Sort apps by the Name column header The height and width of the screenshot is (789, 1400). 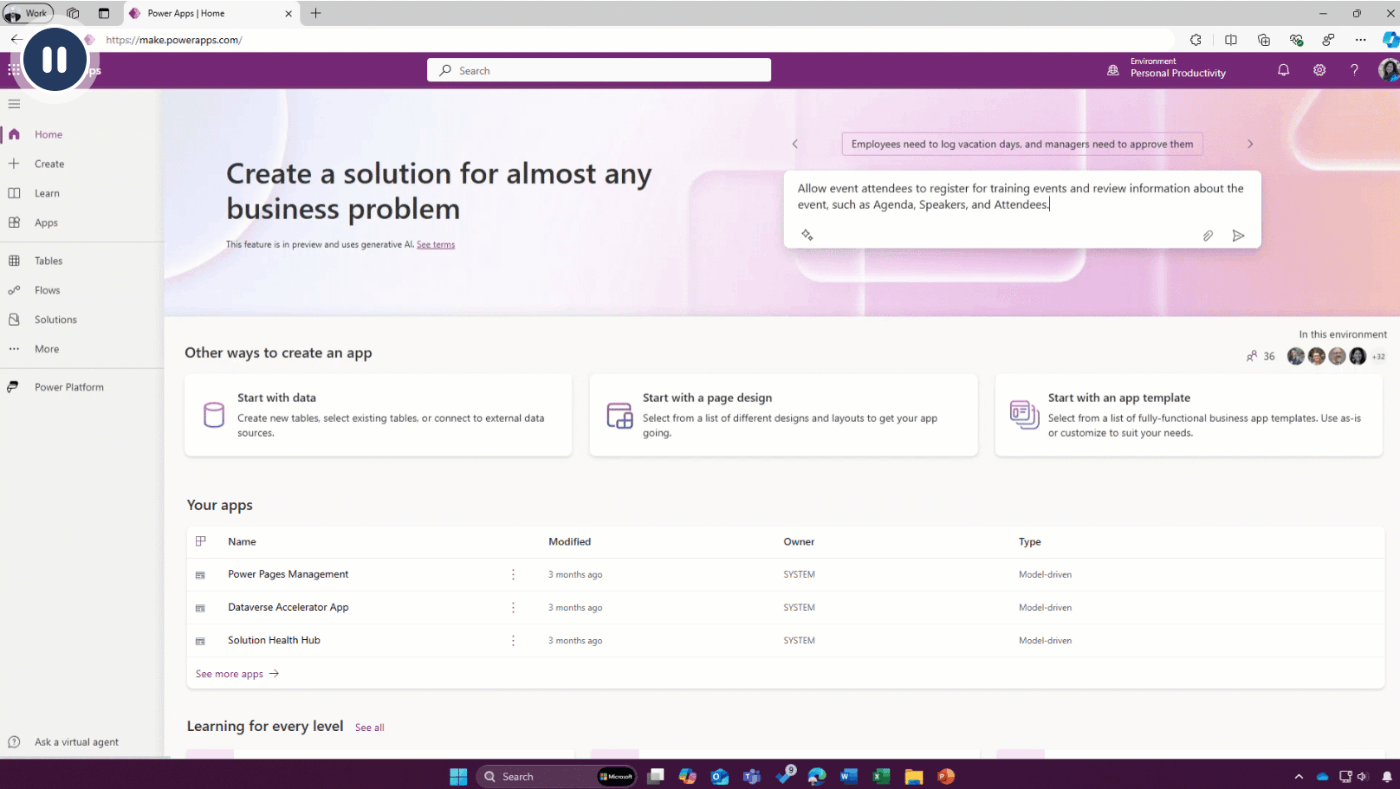pos(242,542)
